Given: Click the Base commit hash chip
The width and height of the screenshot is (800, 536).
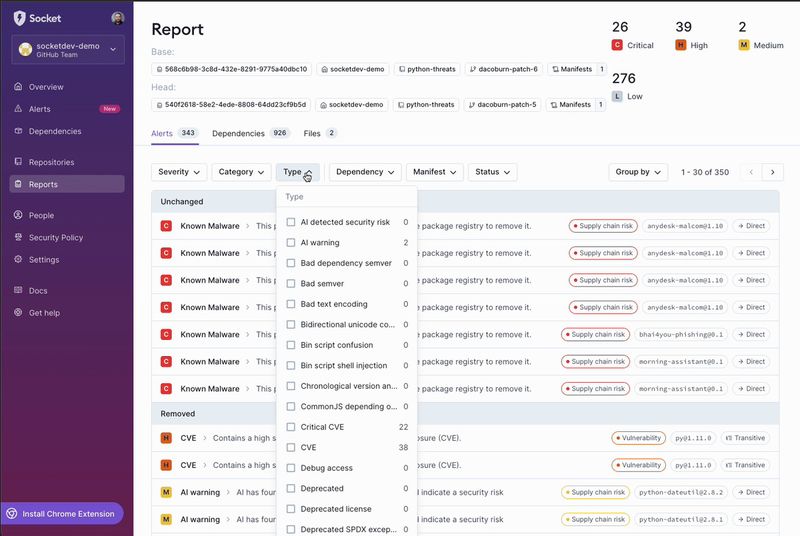Looking at the screenshot, I should click(x=232, y=69).
